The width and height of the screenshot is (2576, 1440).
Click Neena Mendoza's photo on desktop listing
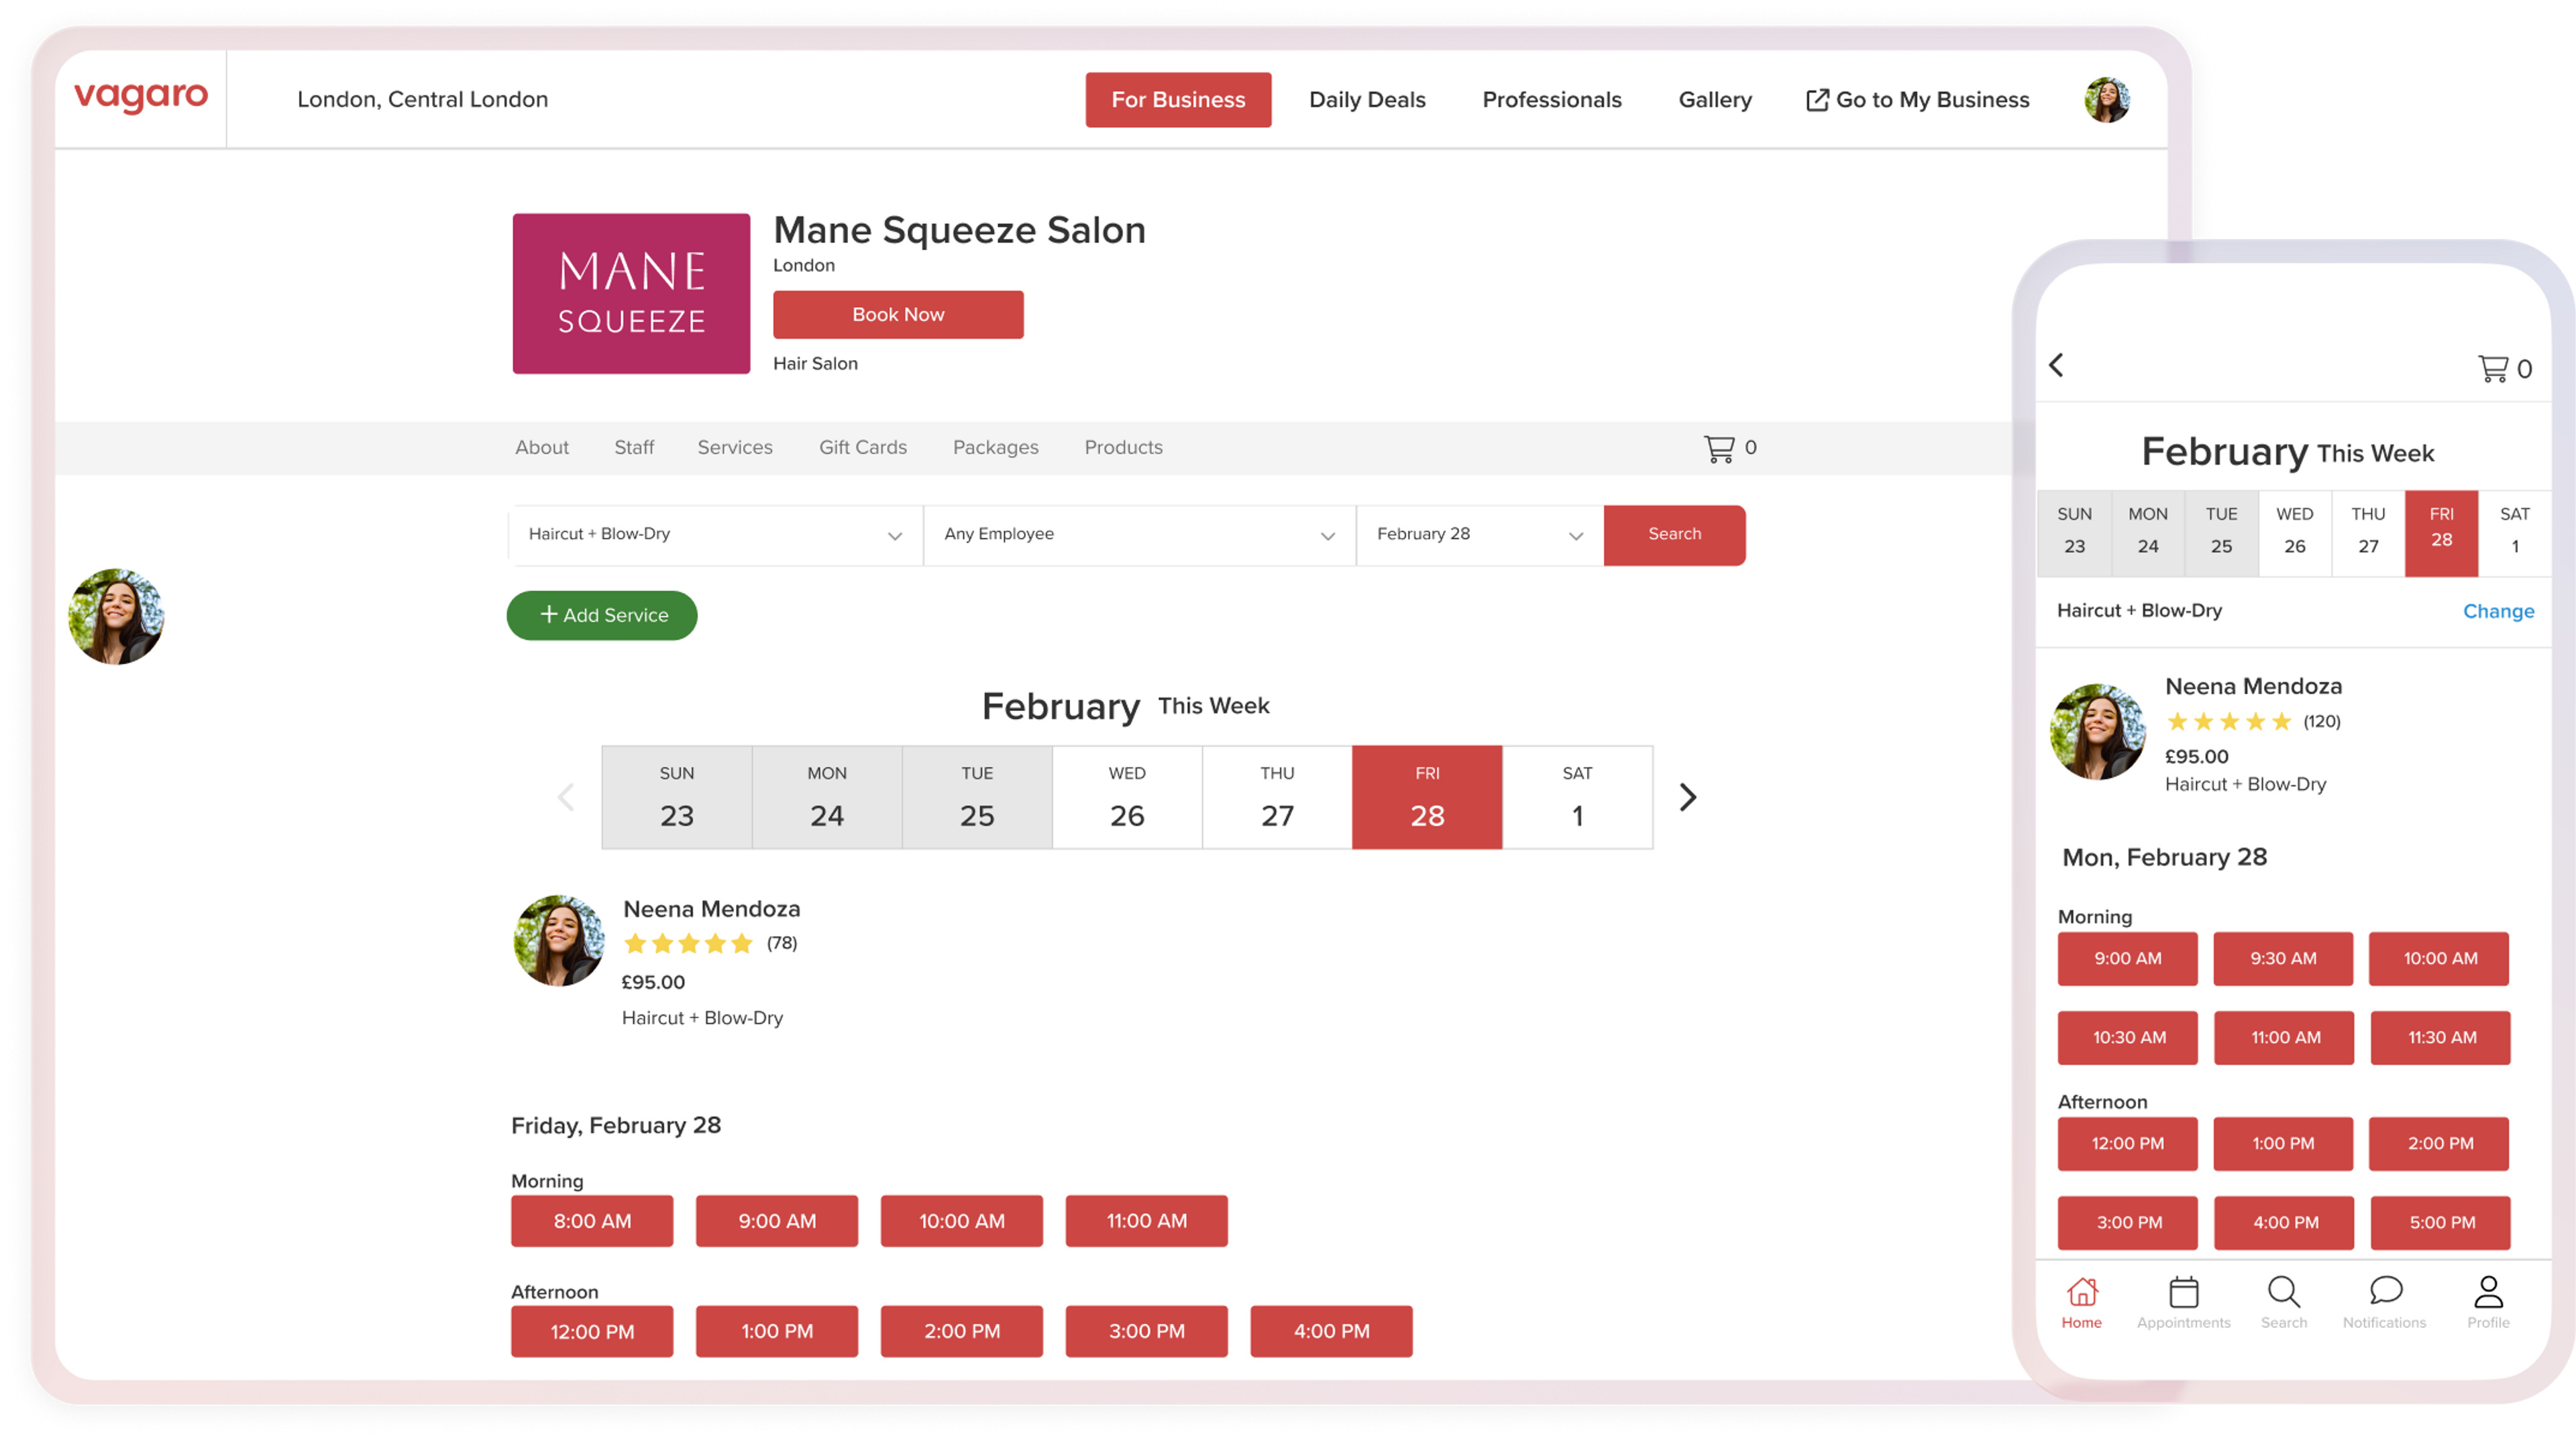tap(559, 941)
